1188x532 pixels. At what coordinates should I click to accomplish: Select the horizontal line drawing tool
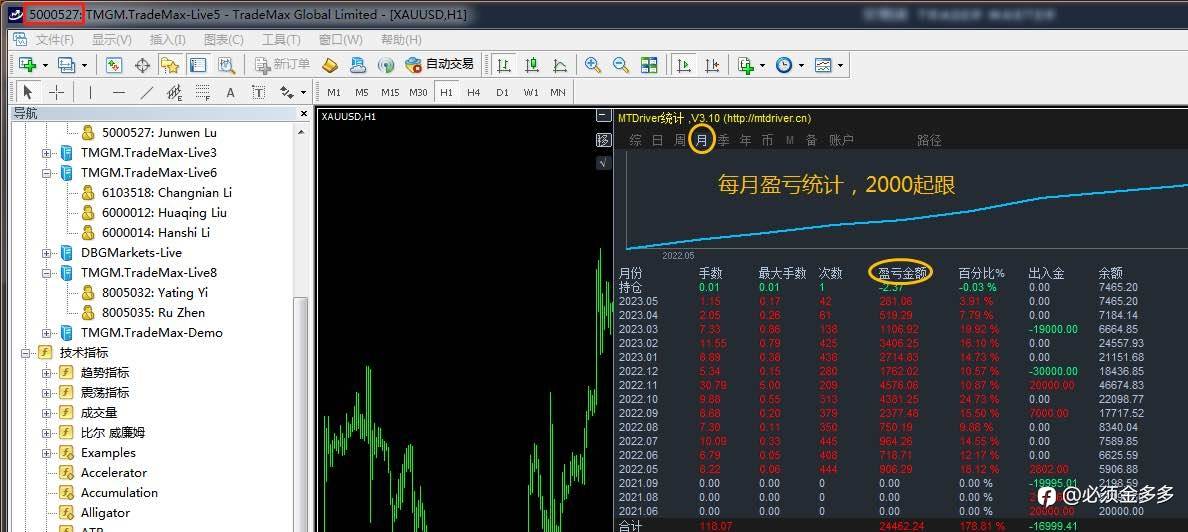pos(119,92)
